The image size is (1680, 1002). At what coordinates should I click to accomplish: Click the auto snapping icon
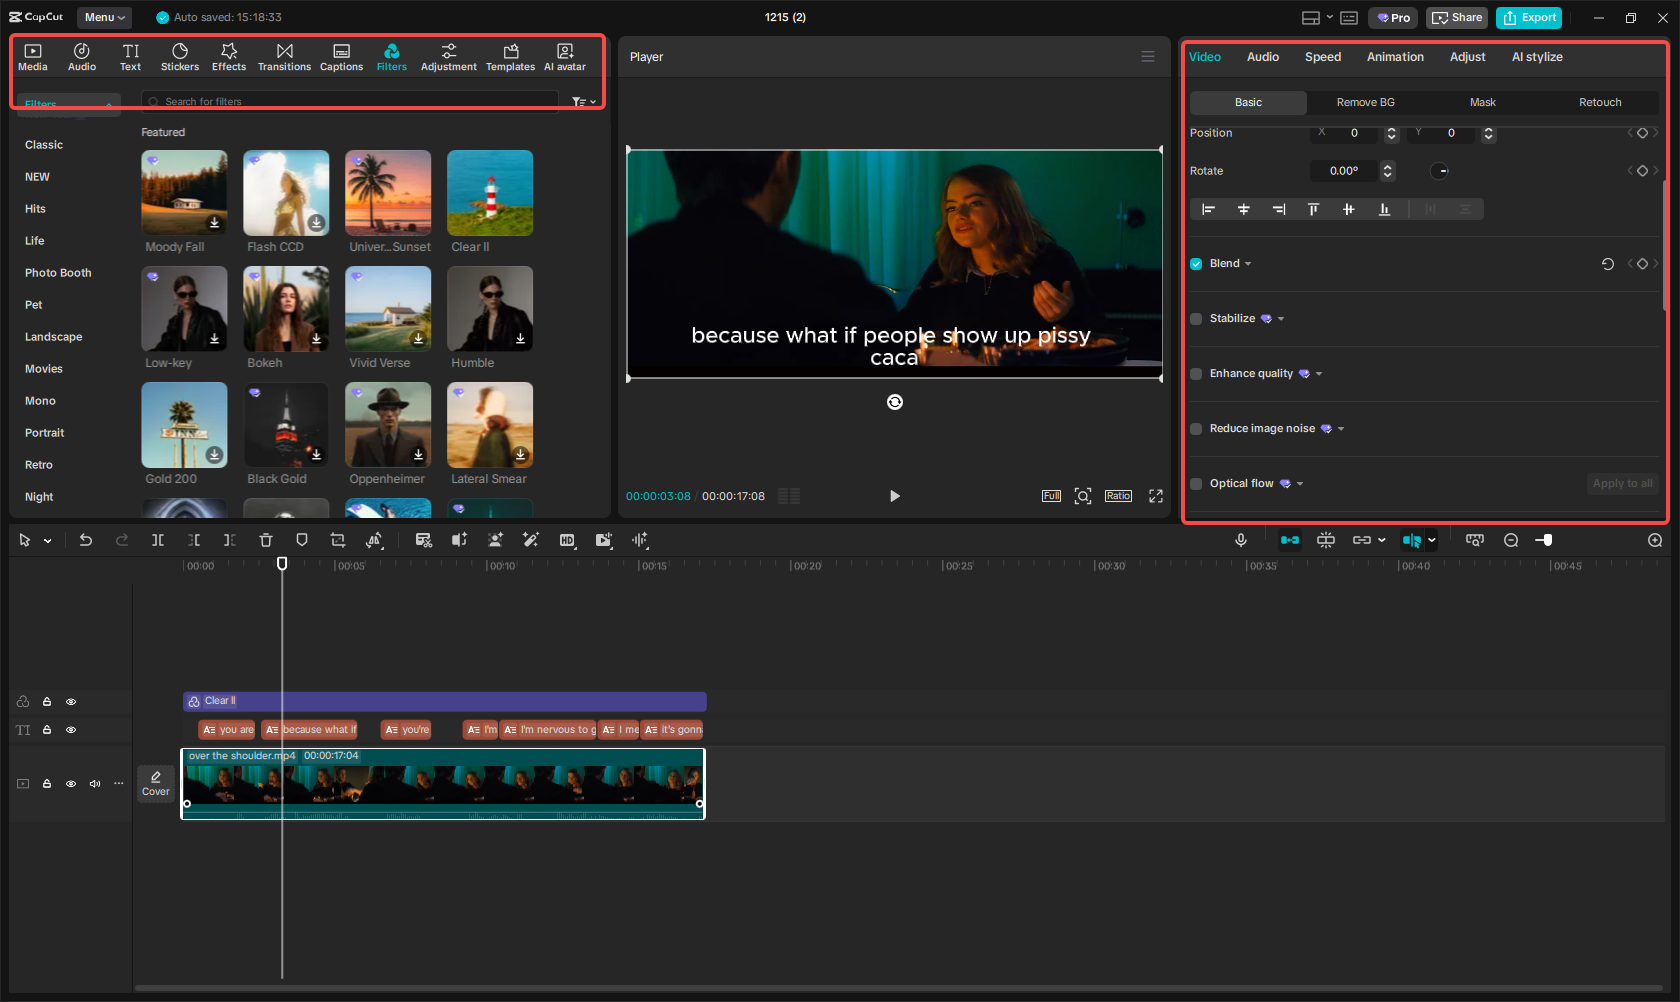coord(1326,540)
